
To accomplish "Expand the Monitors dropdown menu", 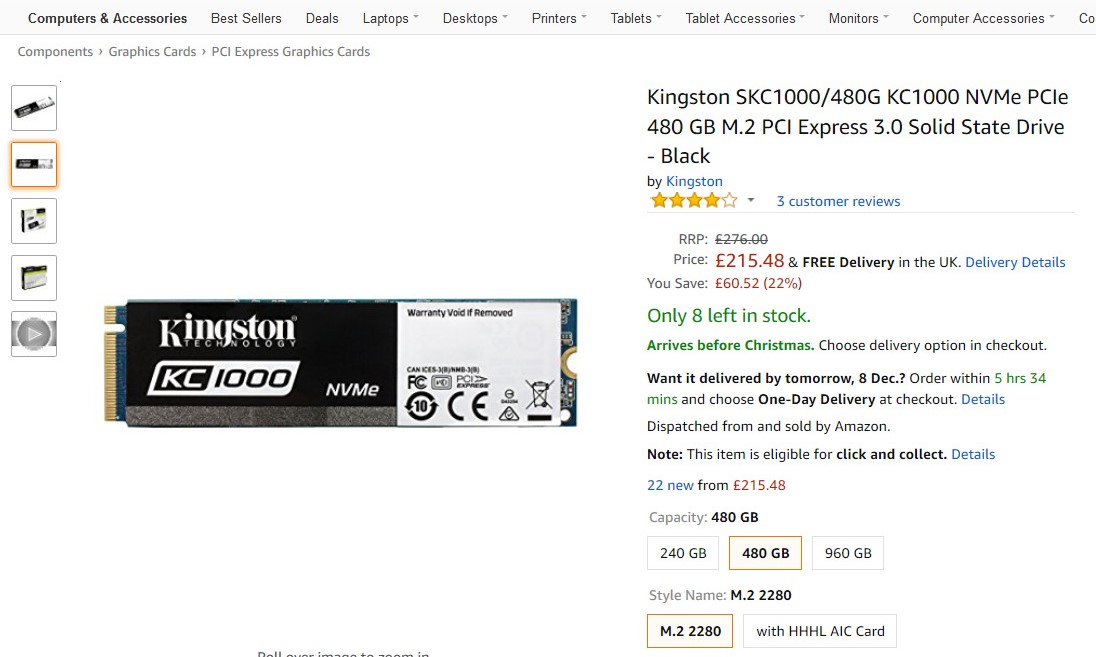I will (858, 18).
